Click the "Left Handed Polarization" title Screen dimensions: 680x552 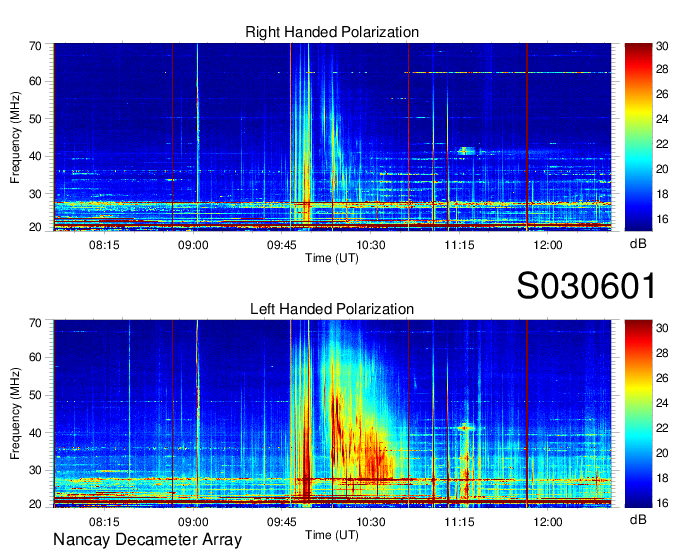tap(332, 309)
